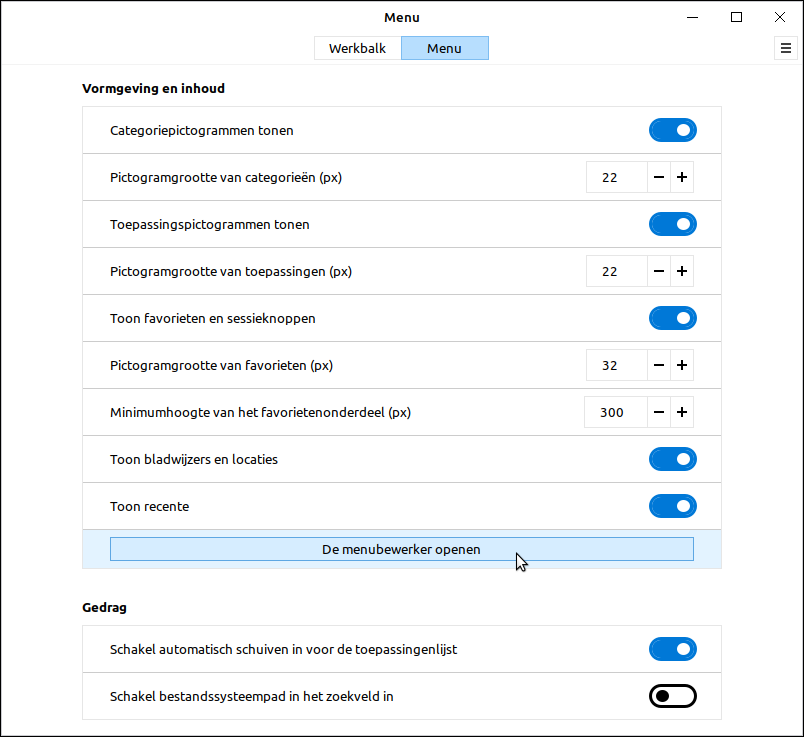Increase Pictogramgrootte van favorieten value
The width and height of the screenshot is (804, 737).
coord(682,365)
